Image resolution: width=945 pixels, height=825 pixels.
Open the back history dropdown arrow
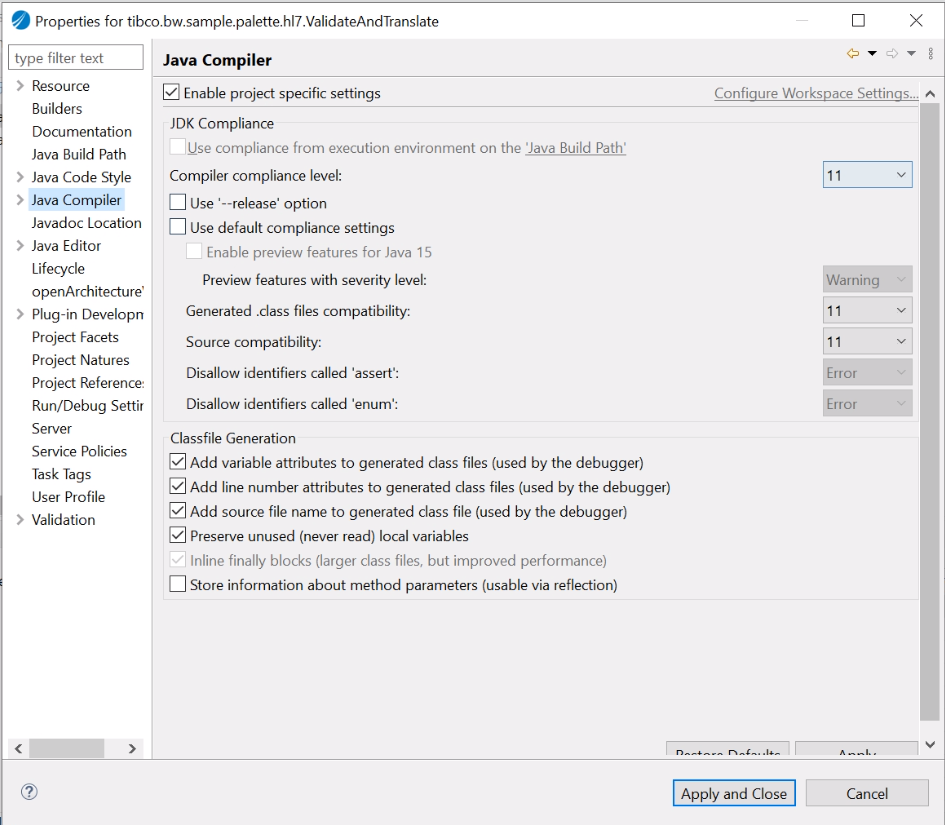point(872,54)
